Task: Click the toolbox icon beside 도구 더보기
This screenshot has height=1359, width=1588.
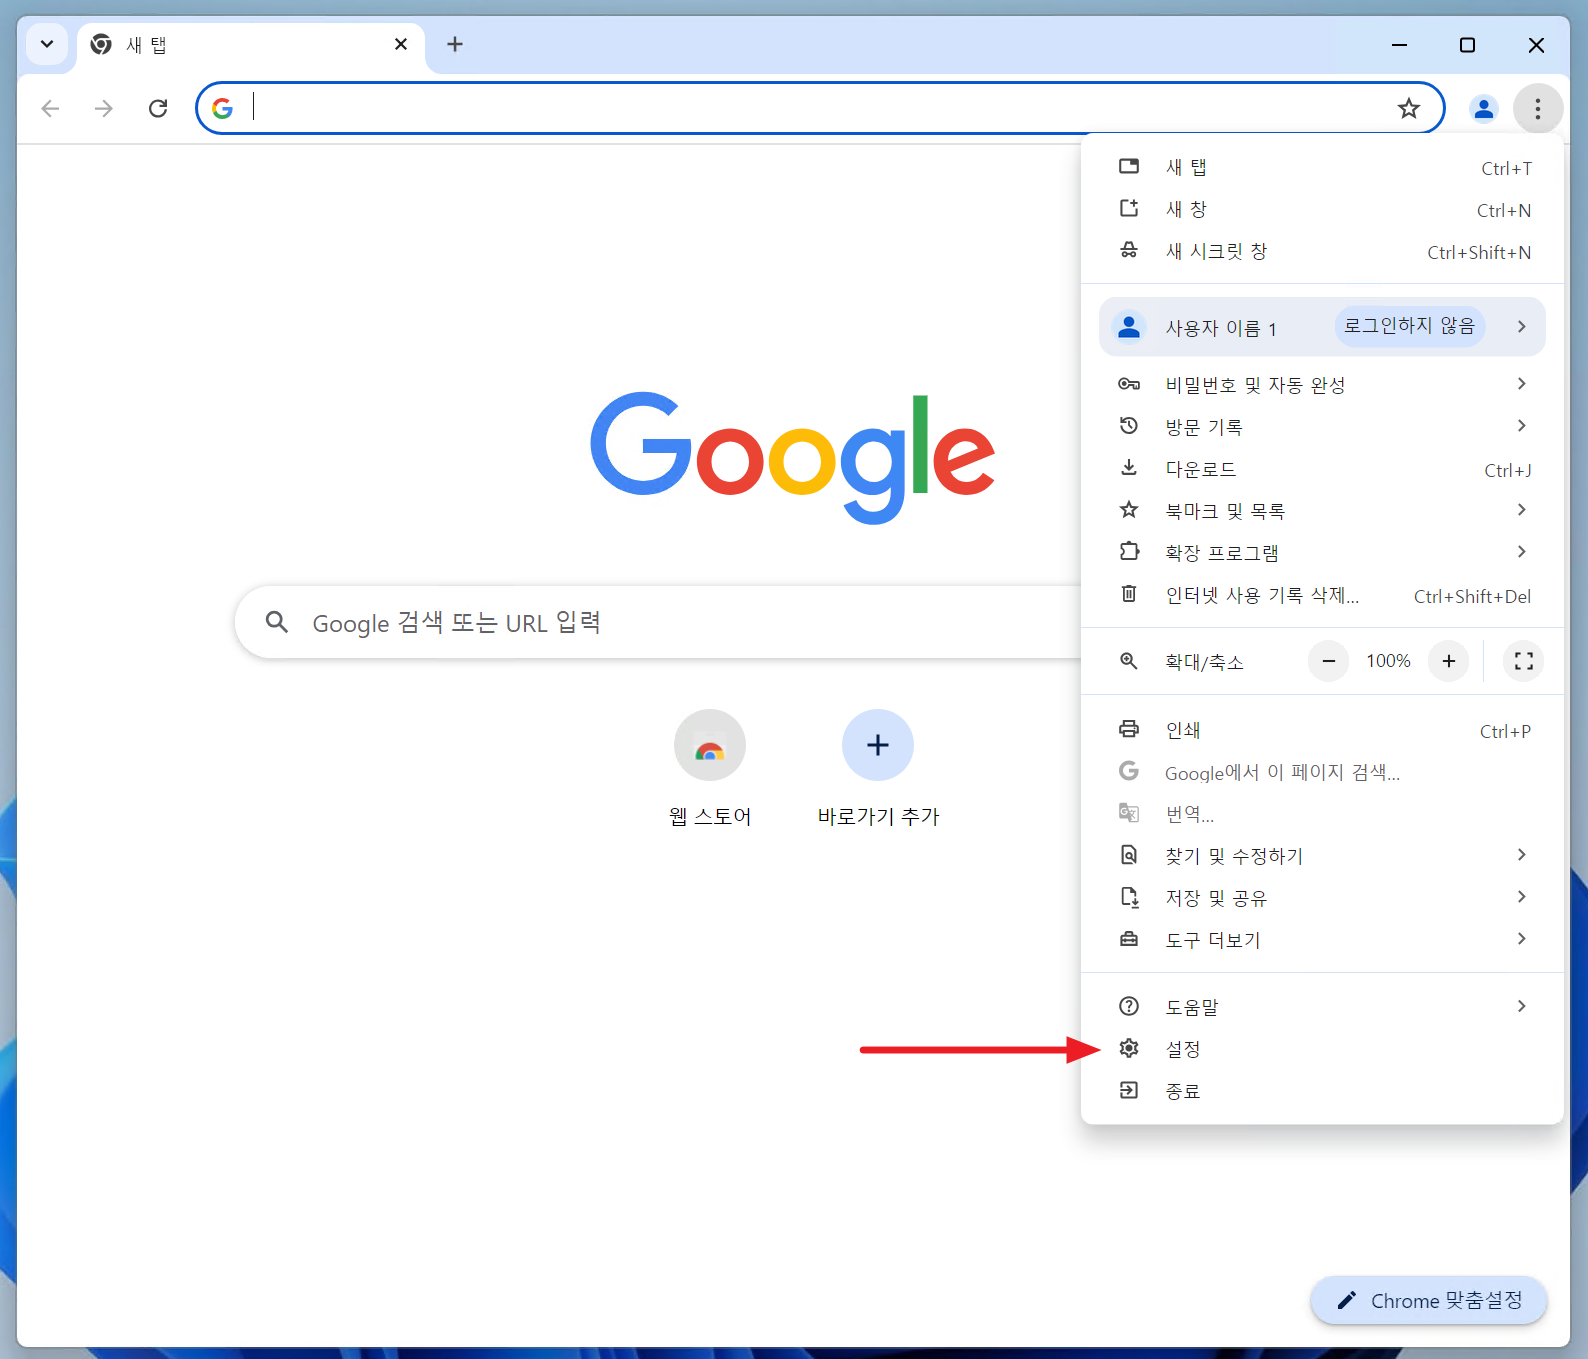Action: pos(1129,939)
